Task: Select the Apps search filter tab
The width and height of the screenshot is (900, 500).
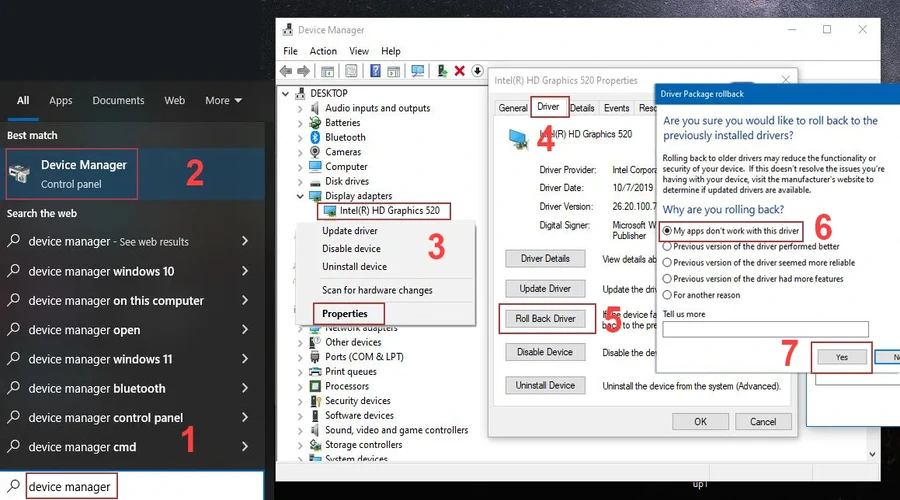Action: (60, 100)
